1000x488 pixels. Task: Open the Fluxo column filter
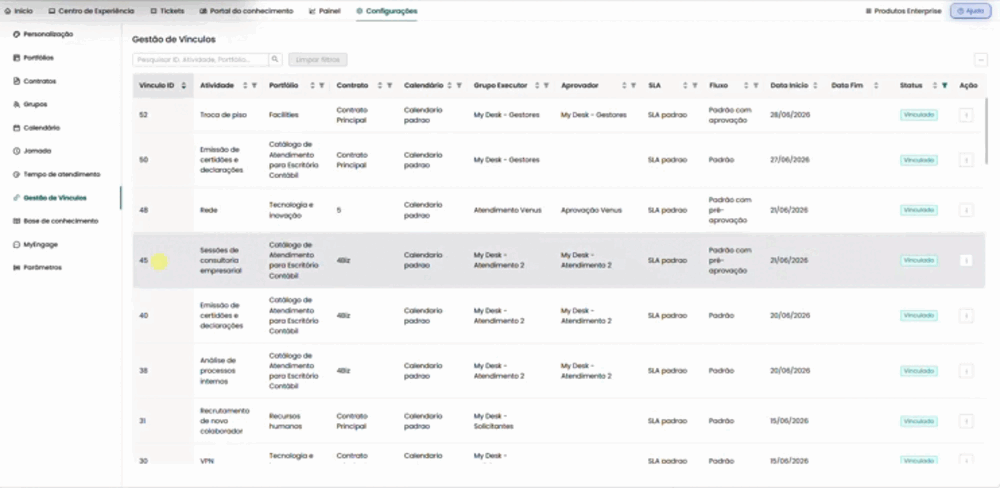click(x=756, y=85)
